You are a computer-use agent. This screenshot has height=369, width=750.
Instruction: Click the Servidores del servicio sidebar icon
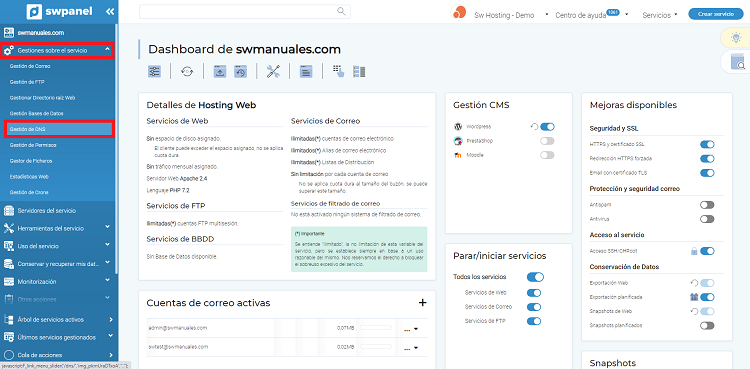9,211
